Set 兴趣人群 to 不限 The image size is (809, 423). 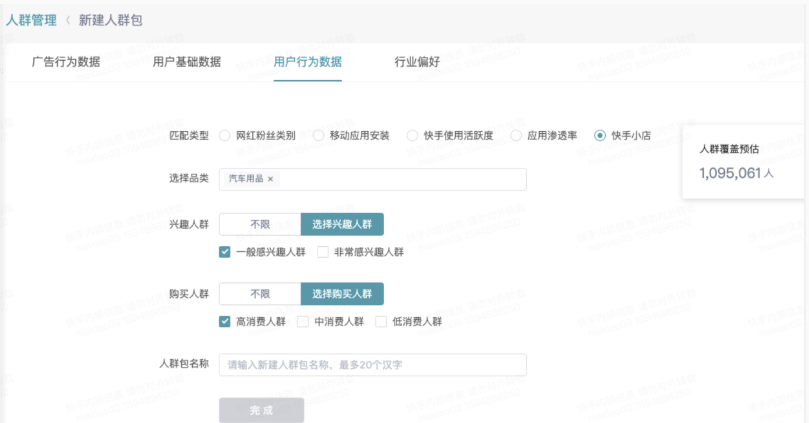point(260,224)
